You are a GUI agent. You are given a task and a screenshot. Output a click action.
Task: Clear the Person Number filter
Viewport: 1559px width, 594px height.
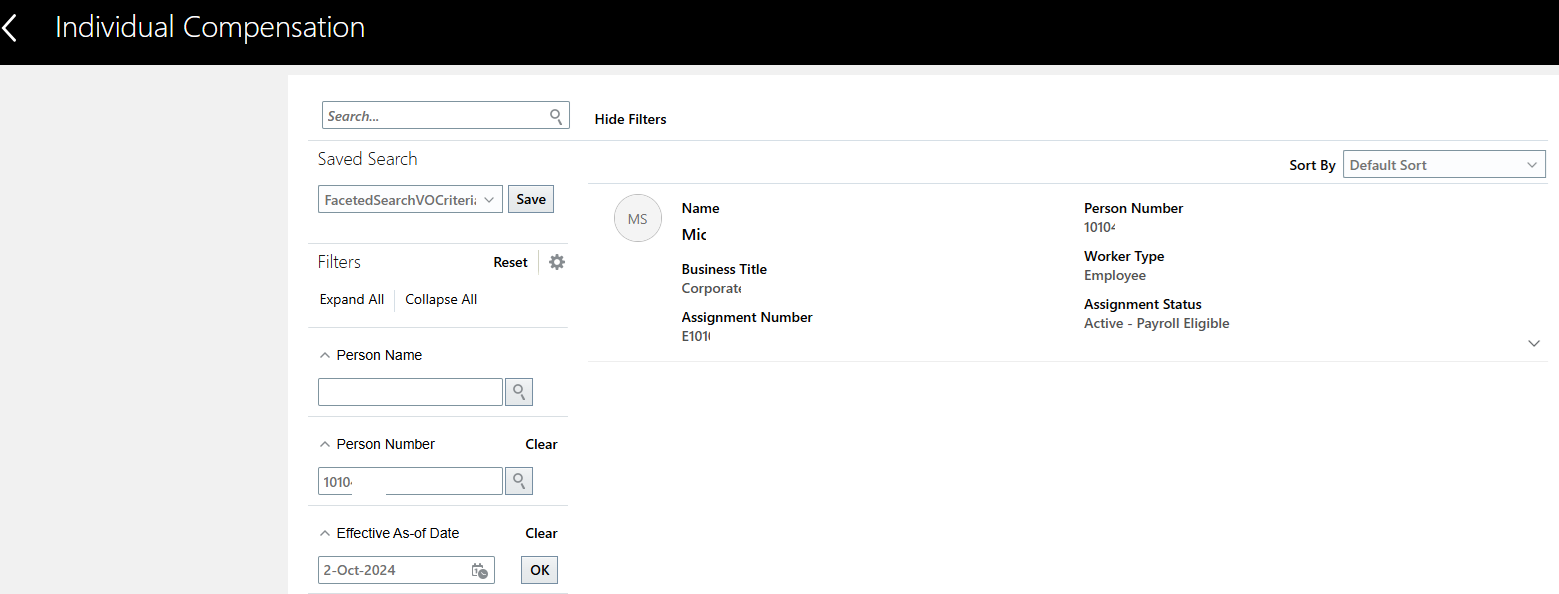point(540,443)
